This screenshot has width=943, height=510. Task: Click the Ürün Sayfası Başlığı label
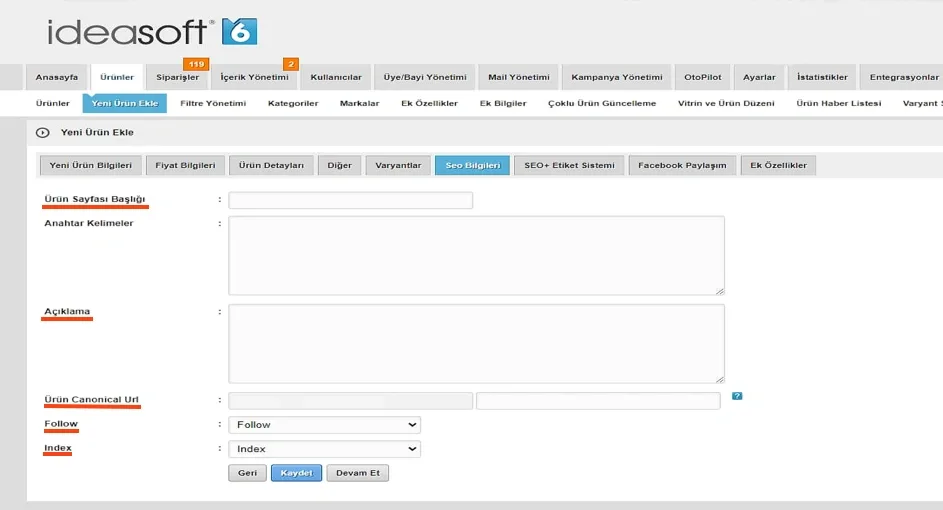94,199
